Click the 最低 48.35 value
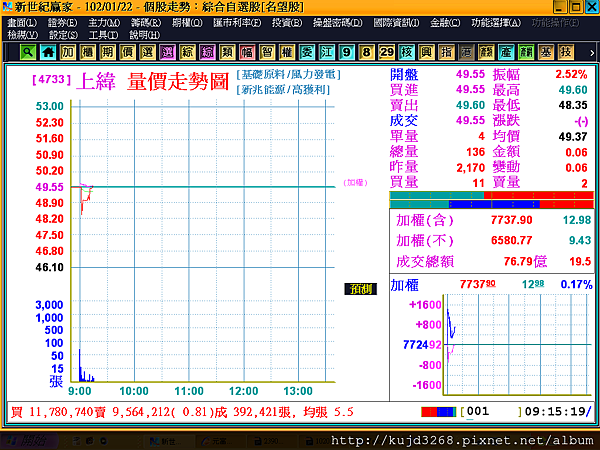The width and height of the screenshot is (600, 450). pyautogui.click(x=573, y=105)
